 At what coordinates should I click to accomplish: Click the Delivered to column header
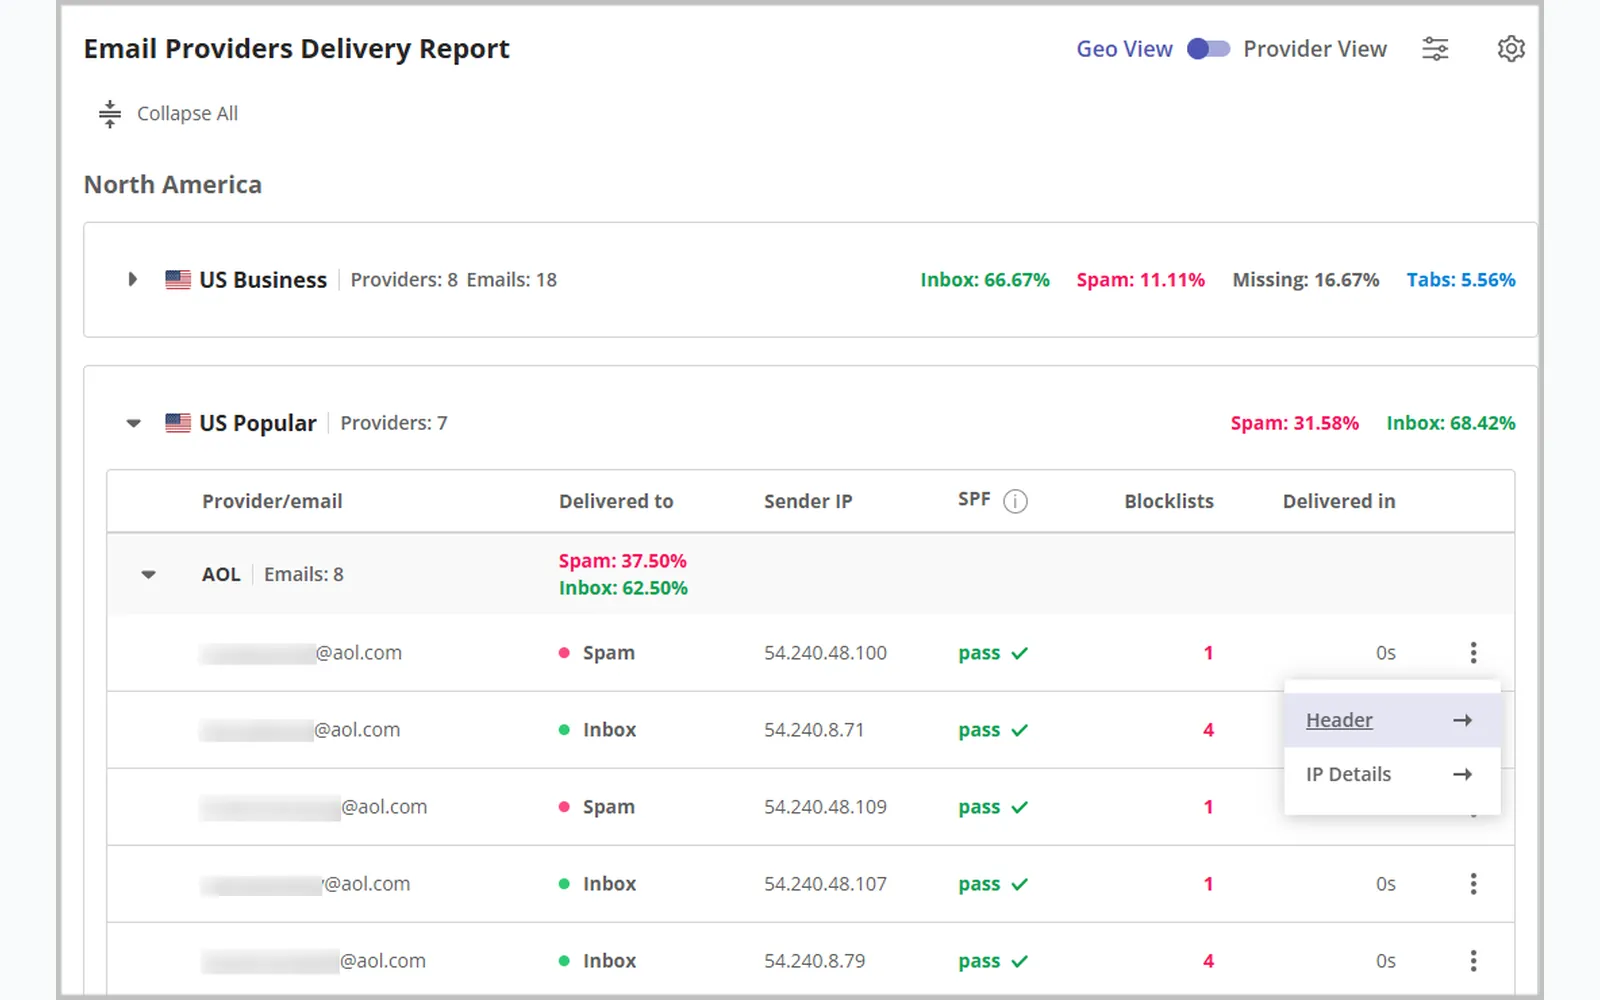pos(616,501)
